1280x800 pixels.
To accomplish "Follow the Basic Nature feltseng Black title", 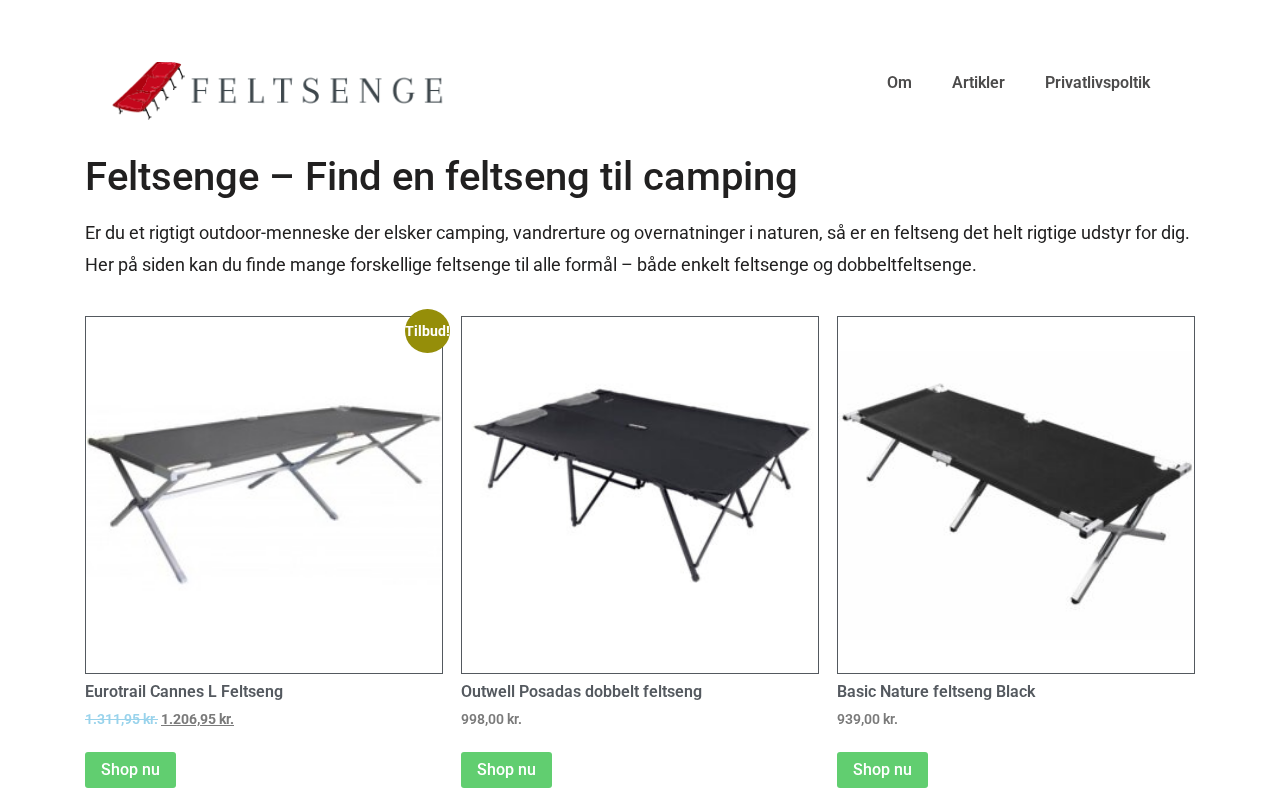I will click(x=936, y=692).
